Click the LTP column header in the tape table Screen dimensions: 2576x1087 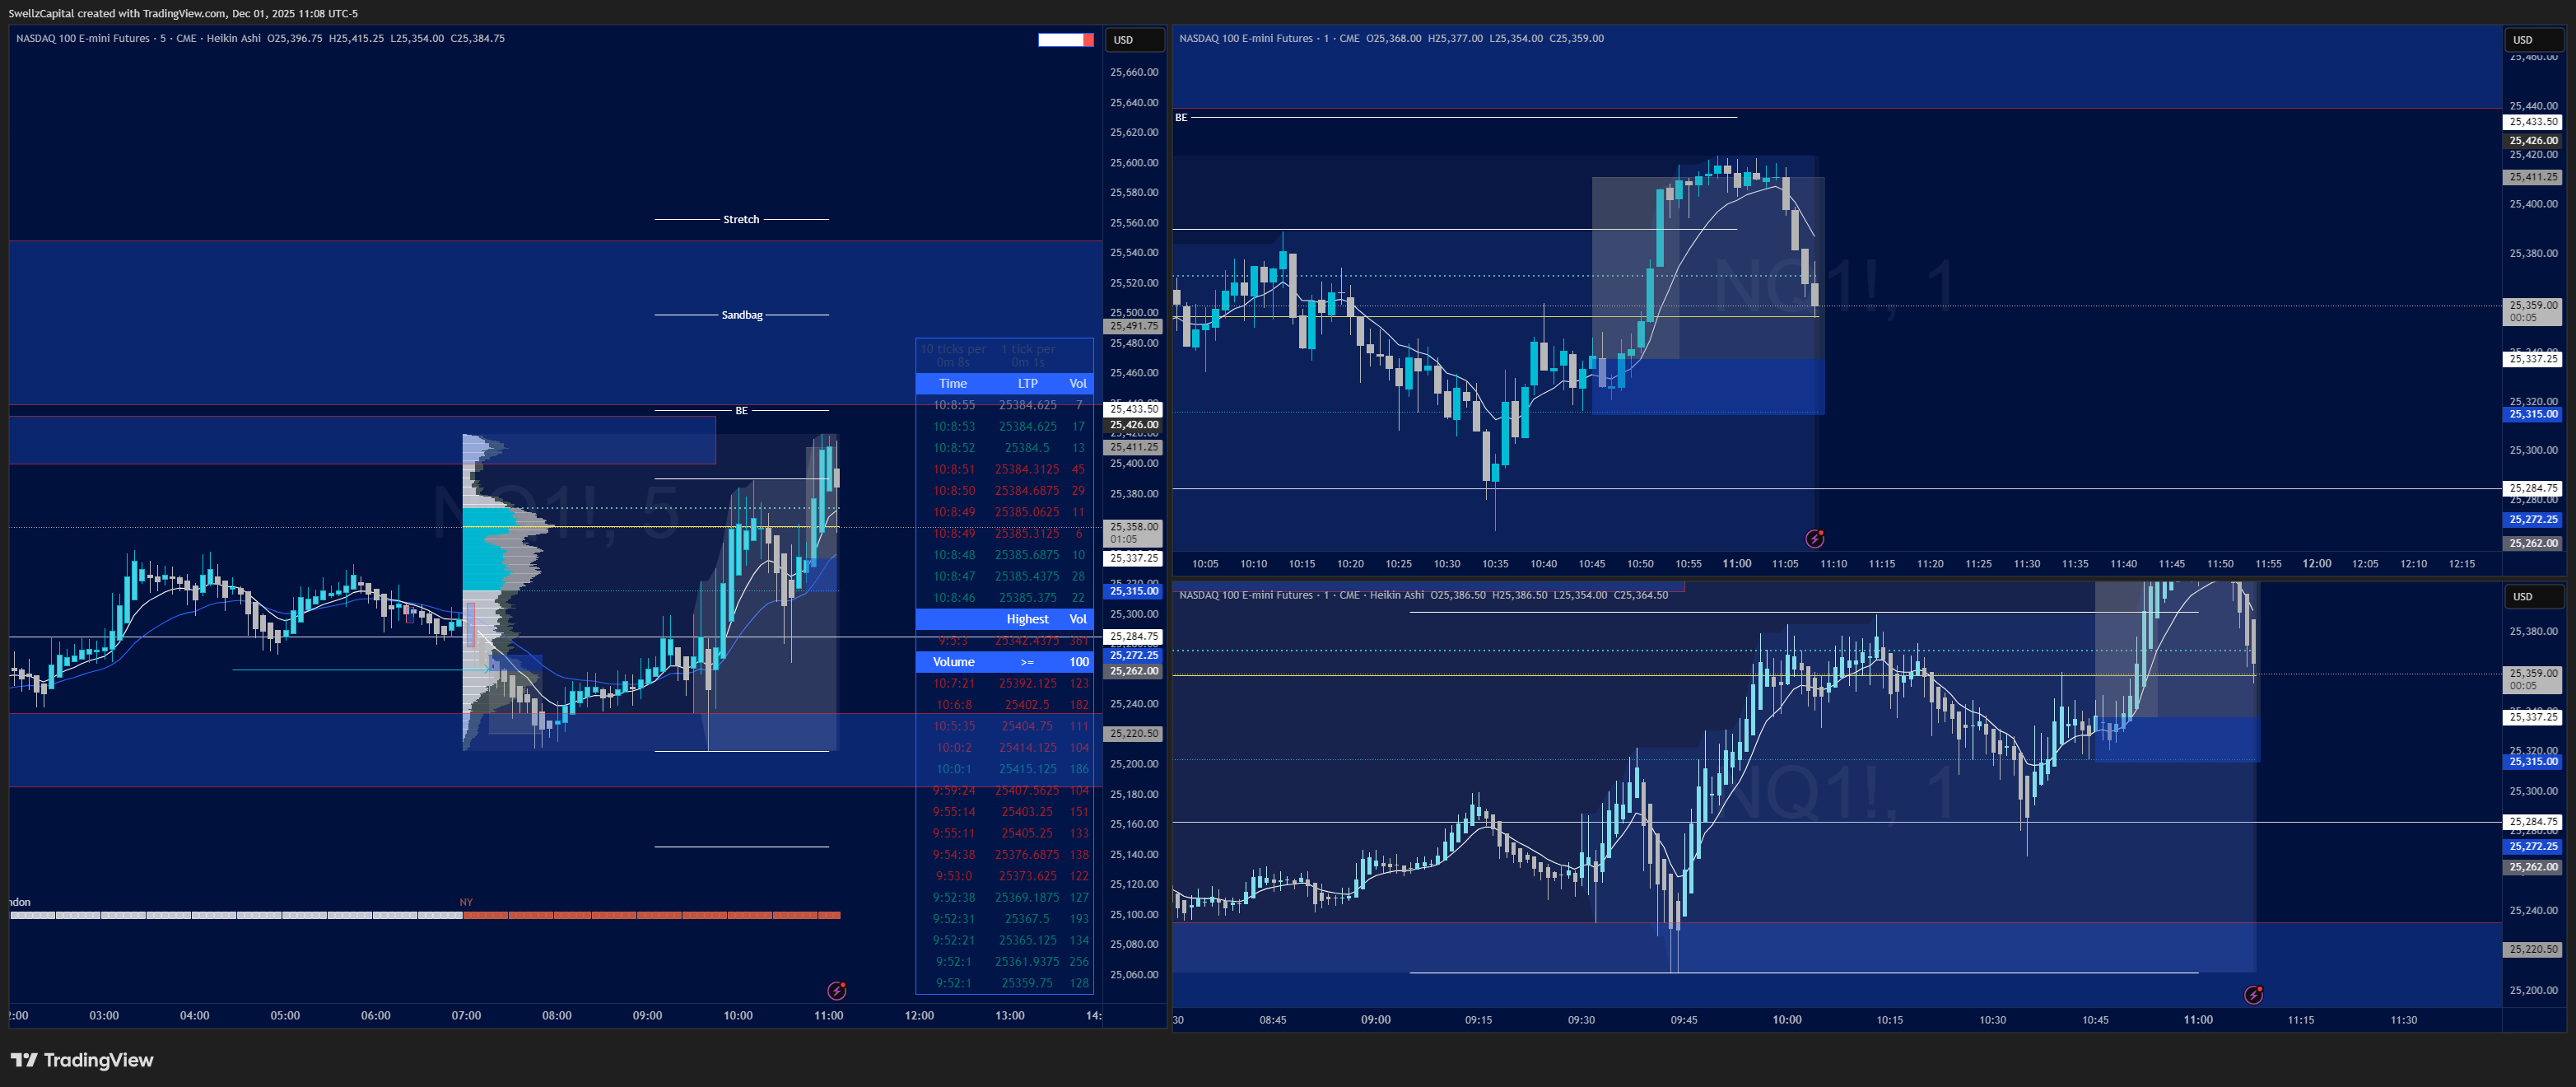pyautogui.click(x=1028, y=383)
